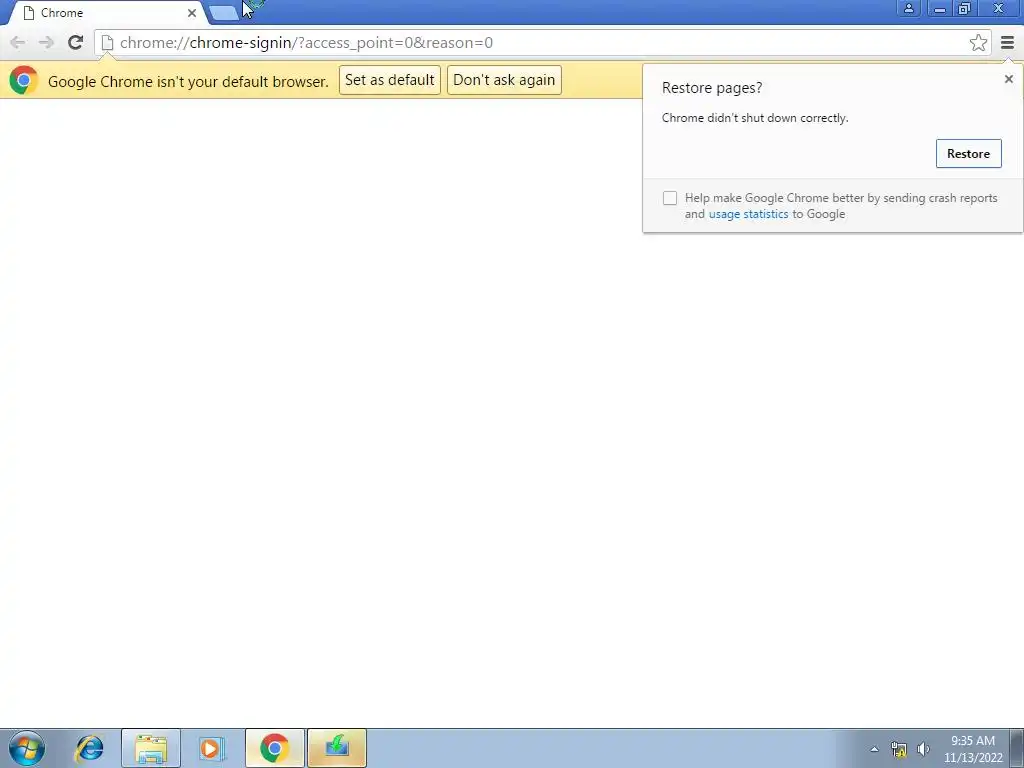Open the Chrome profile user button
1024x768 pixels.
tap(908, 8)
